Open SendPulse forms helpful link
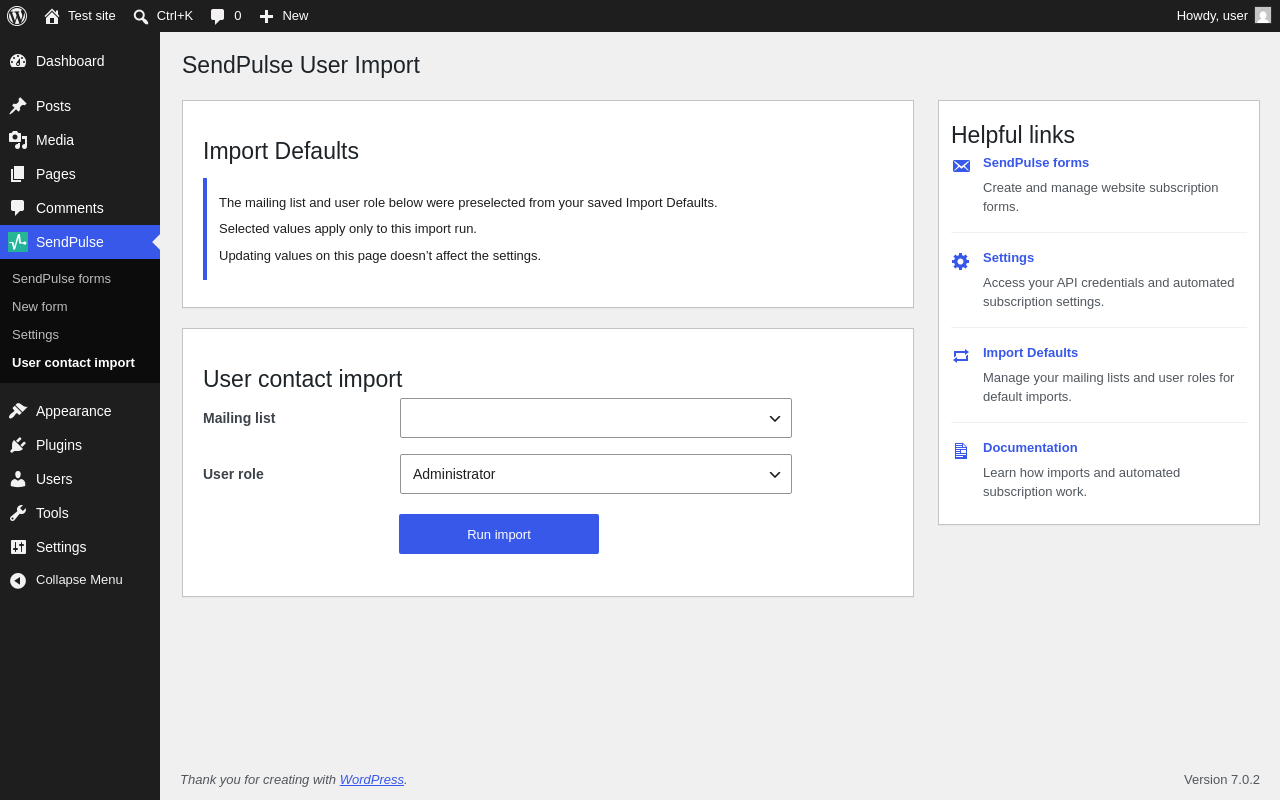 [x=1036, y=162]
